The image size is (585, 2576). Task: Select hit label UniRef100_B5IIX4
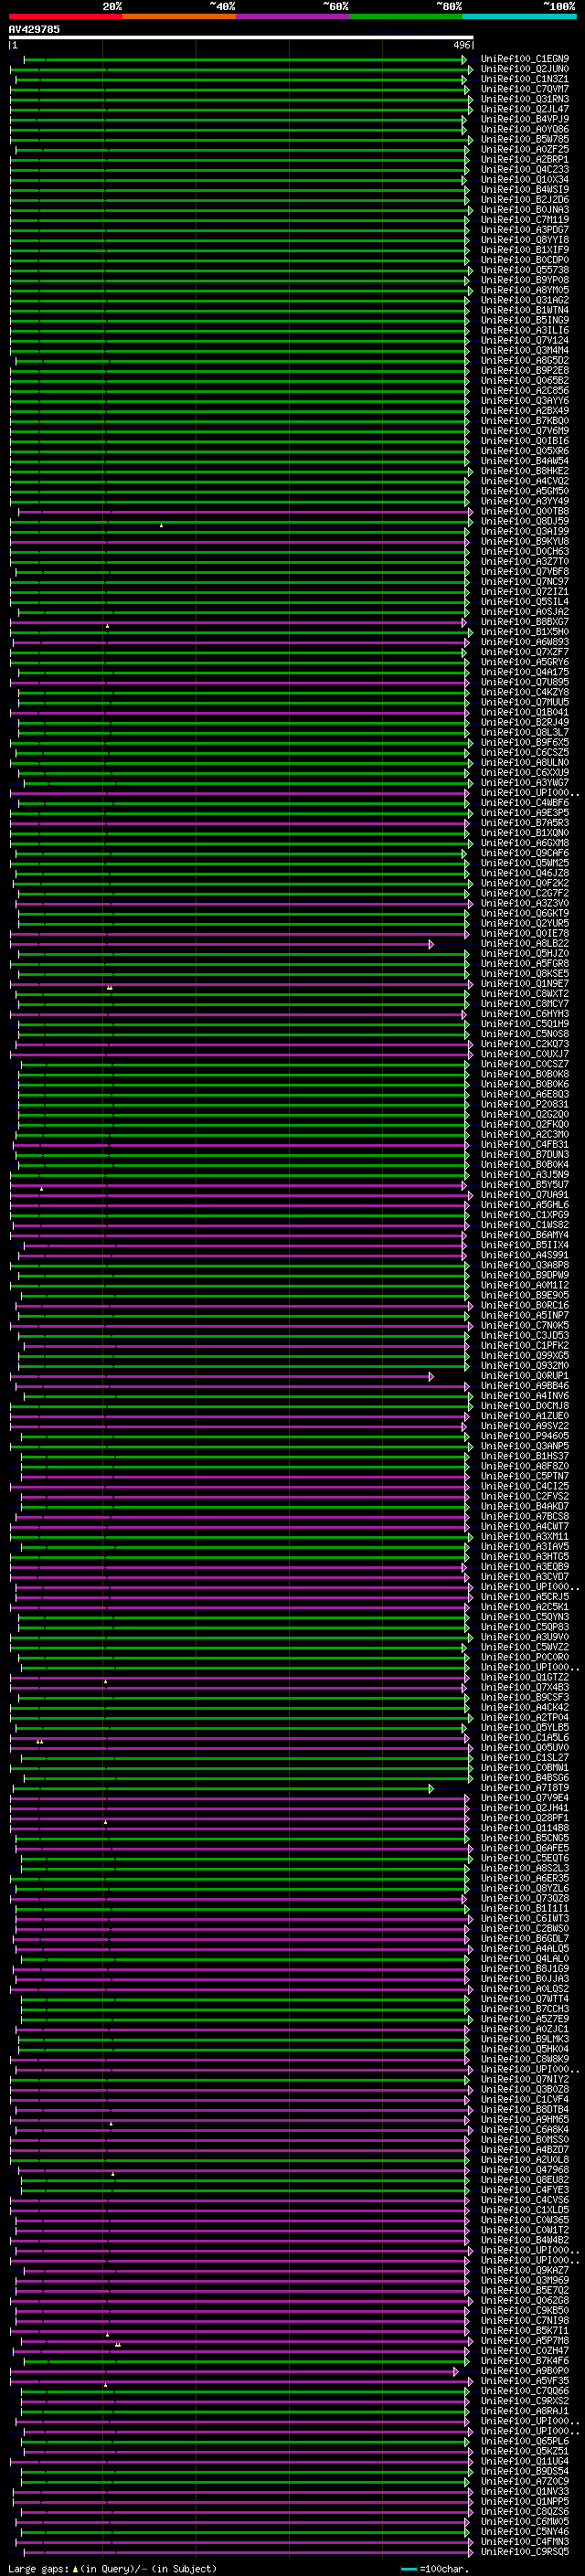525,1245
